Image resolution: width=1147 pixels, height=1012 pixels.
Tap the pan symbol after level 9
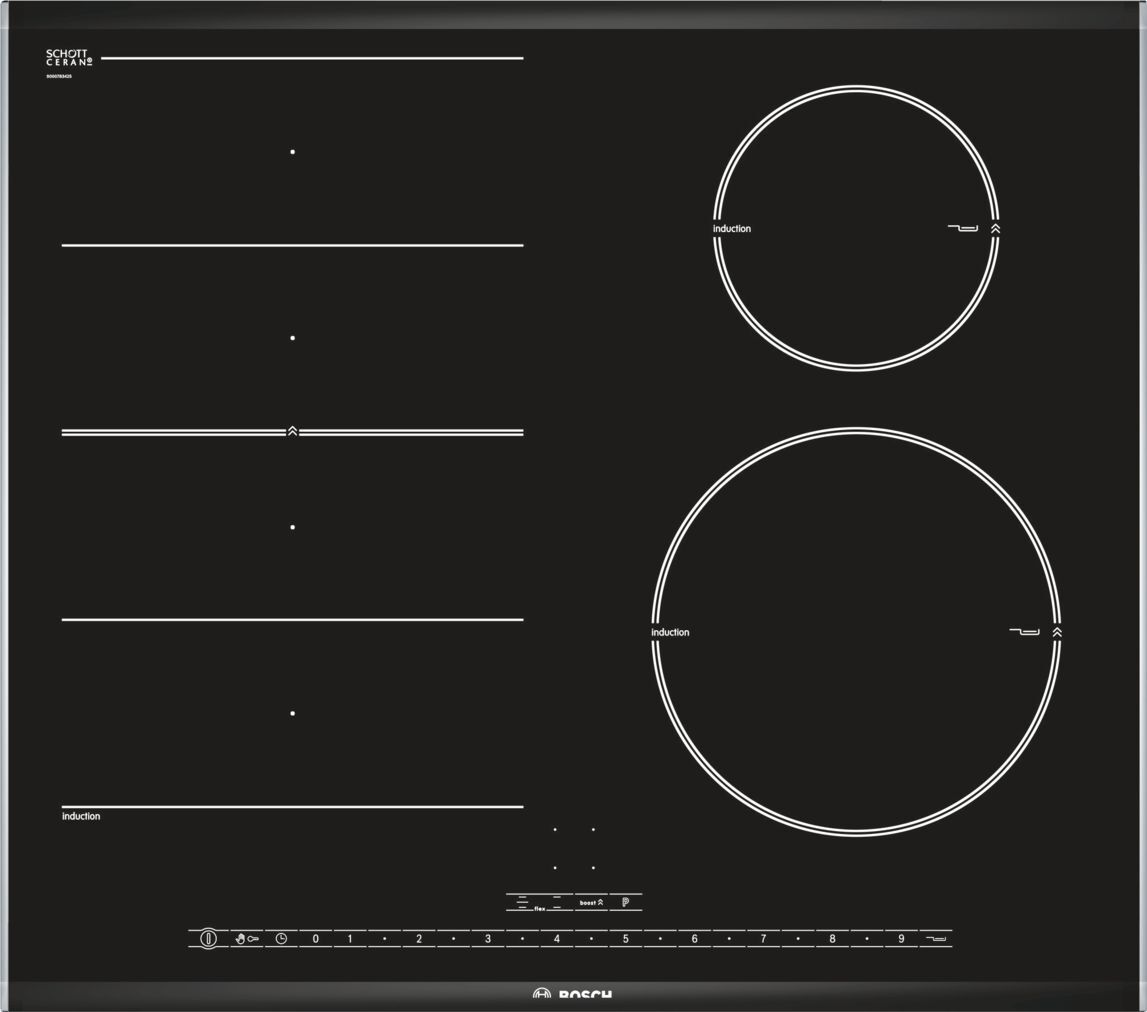point(936,939)
